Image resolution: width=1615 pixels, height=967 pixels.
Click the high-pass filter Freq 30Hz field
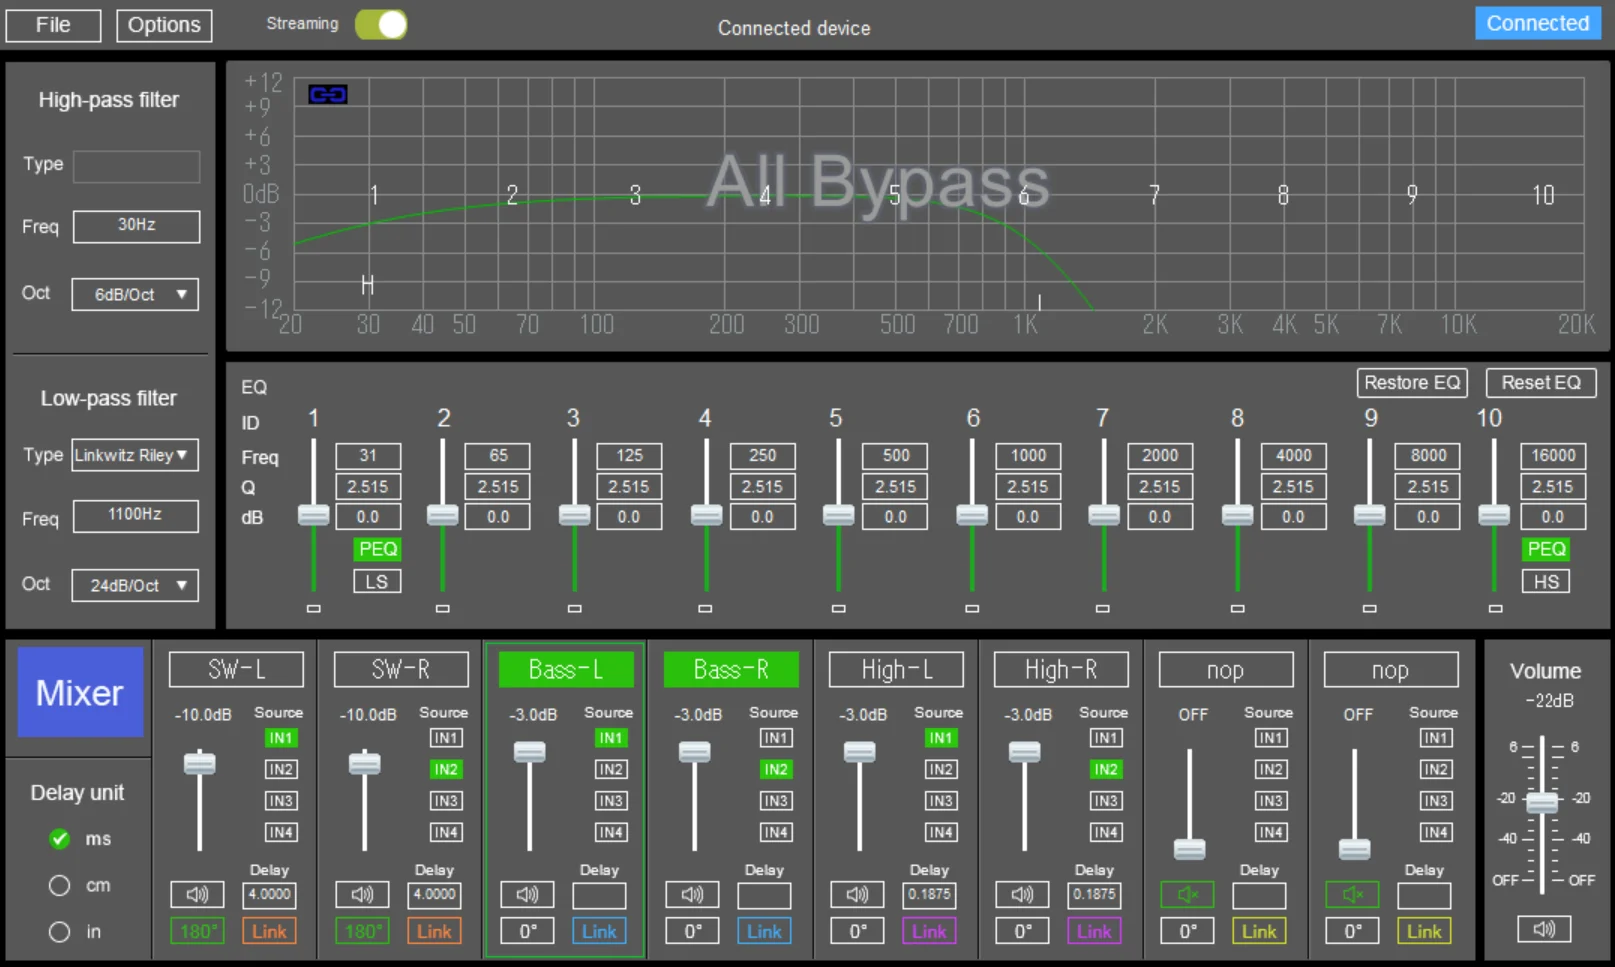136,226
